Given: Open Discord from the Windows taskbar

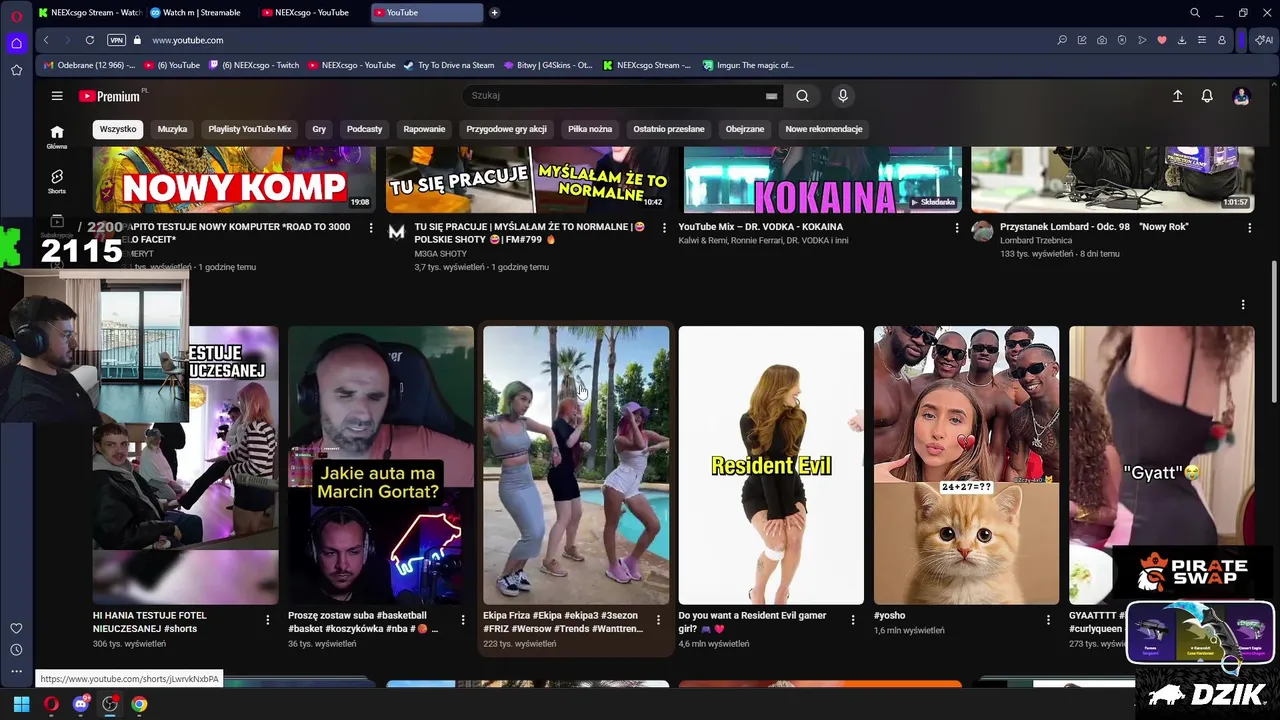Looking at the screenshot, I should [81, 704].
